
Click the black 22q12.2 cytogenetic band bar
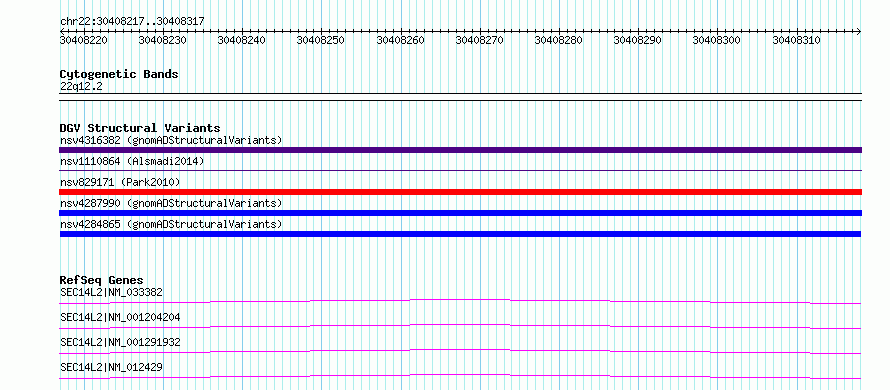coord(460,97)
